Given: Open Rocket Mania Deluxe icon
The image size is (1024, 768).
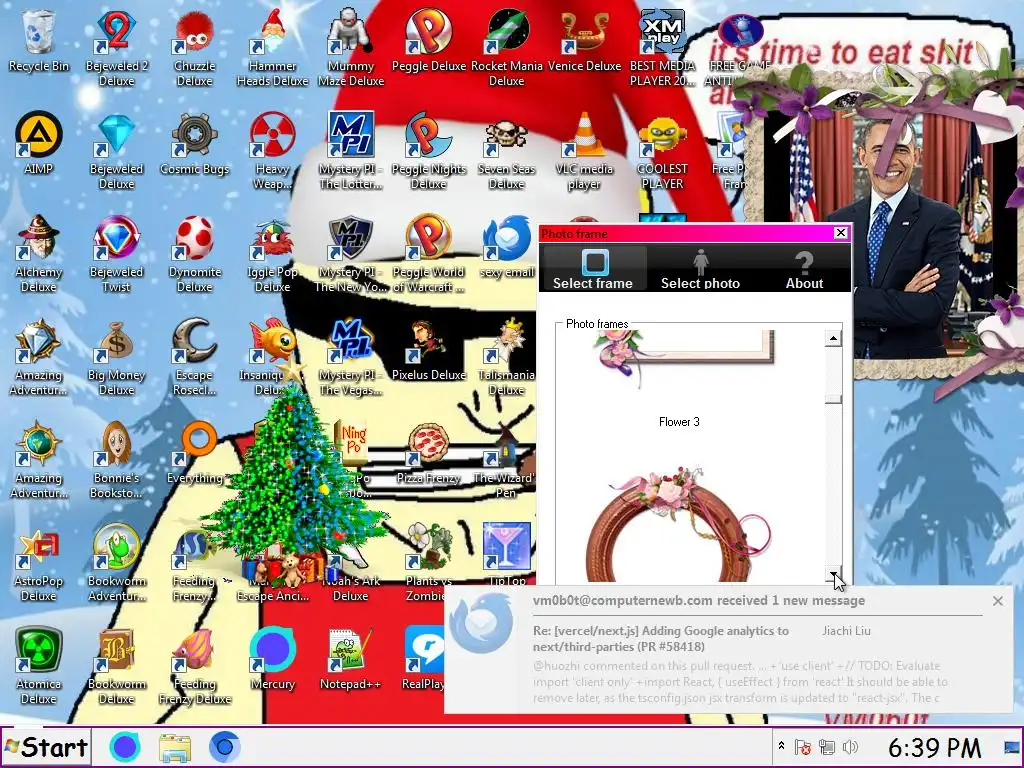Looking at the screenshot, I should 507,46.
